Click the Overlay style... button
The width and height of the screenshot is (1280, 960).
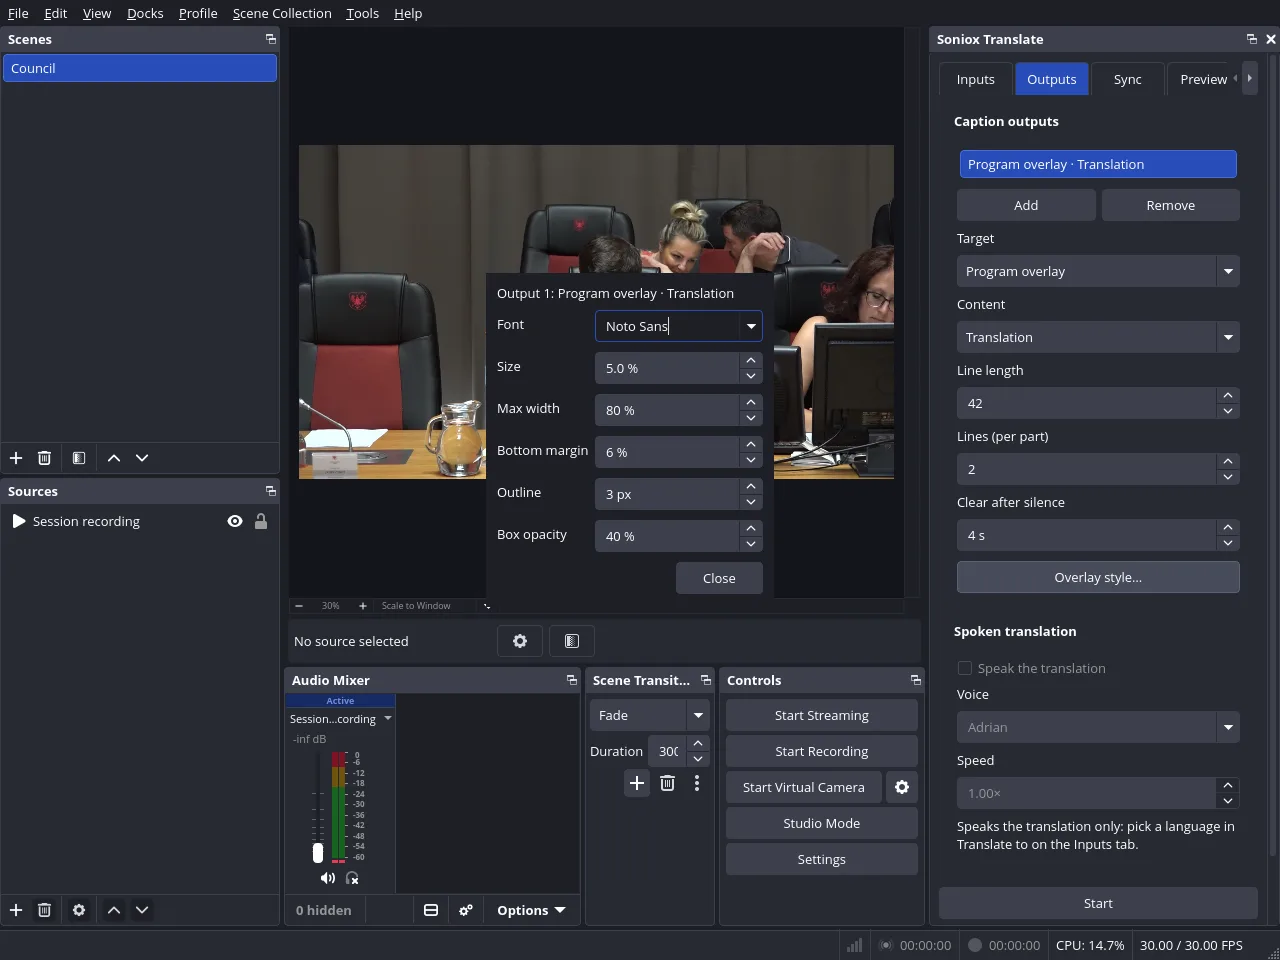pyautogui.click(x=1098, y=577)
